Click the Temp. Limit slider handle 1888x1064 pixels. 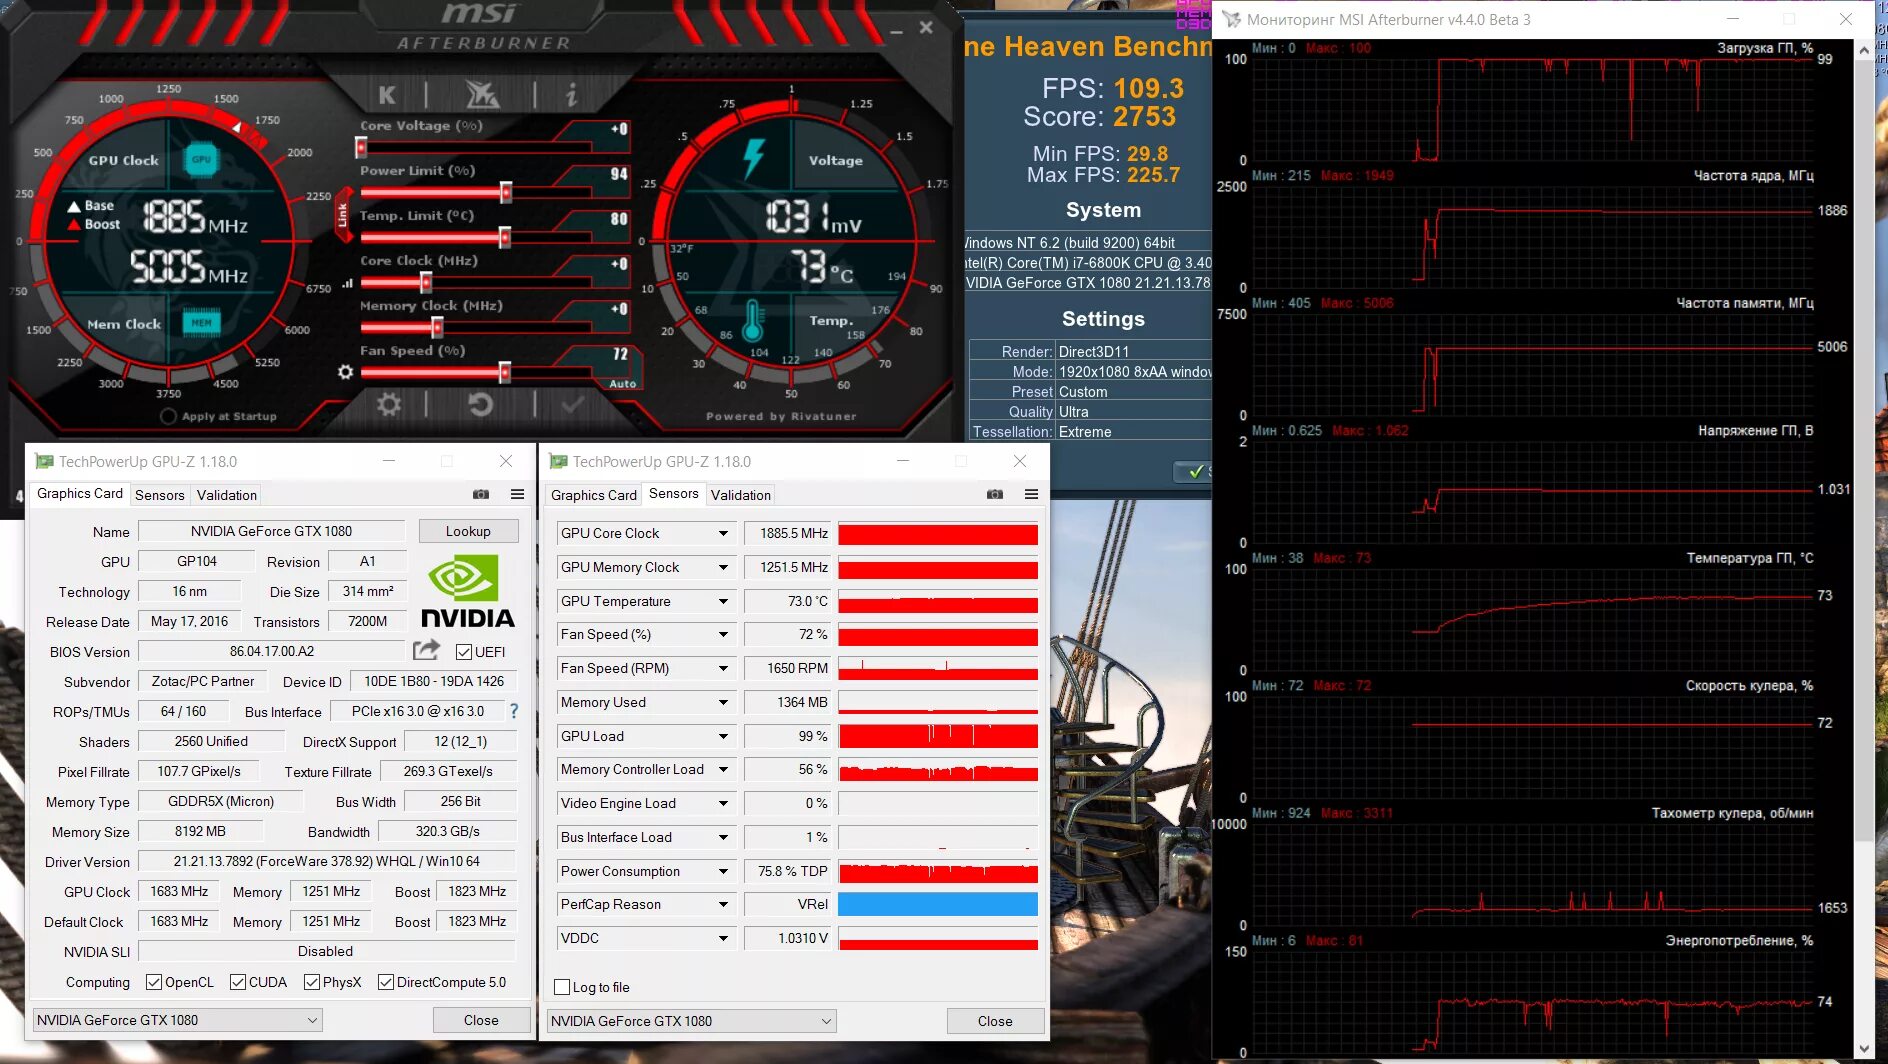click(505, 237)
